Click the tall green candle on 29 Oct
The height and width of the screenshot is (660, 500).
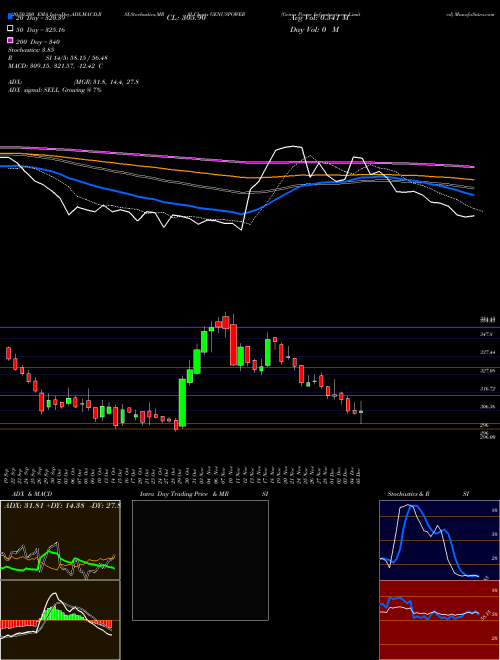[182, 402]
